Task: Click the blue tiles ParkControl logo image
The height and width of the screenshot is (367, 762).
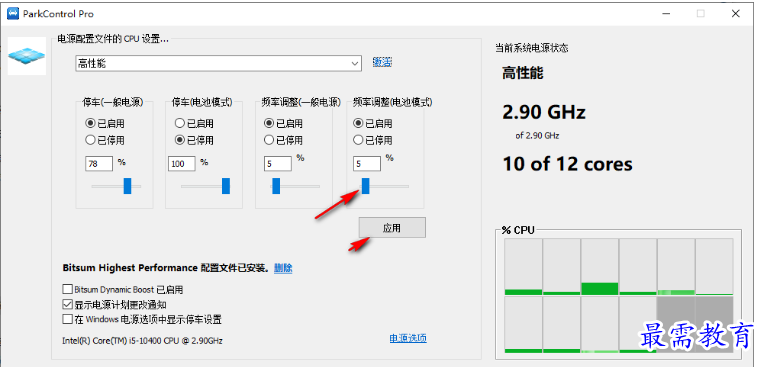Action: 27,55
